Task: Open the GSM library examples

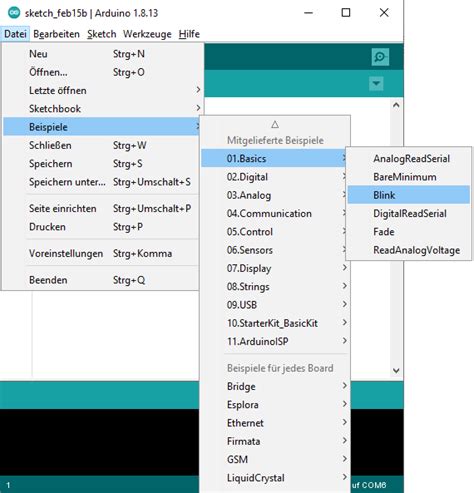Action: click(275, 460)
